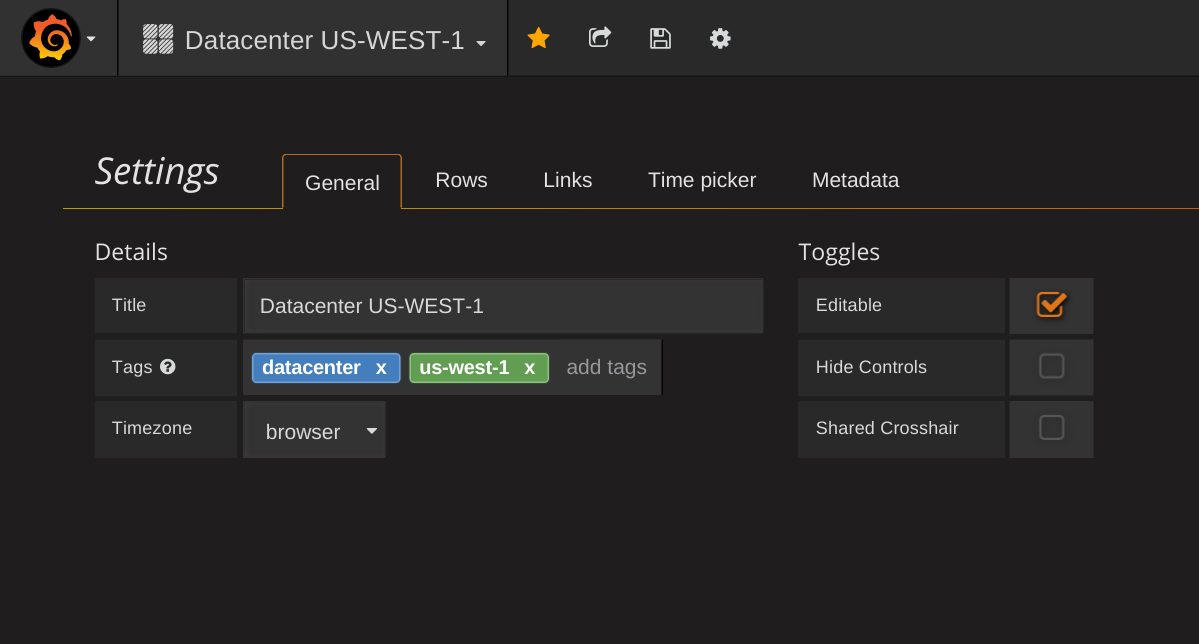Remove the us-west-1 tag
1199x644 pixels.
coord(530,368)
